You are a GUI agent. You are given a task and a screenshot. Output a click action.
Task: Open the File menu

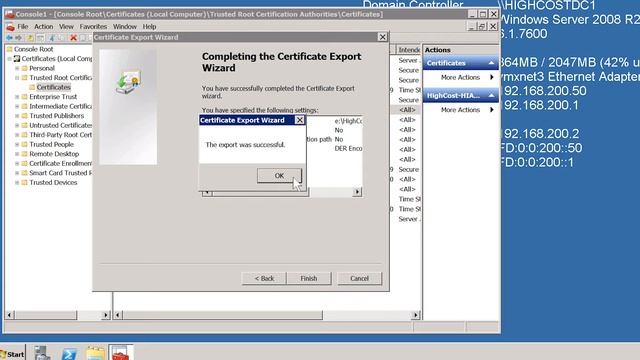point(22,27)
